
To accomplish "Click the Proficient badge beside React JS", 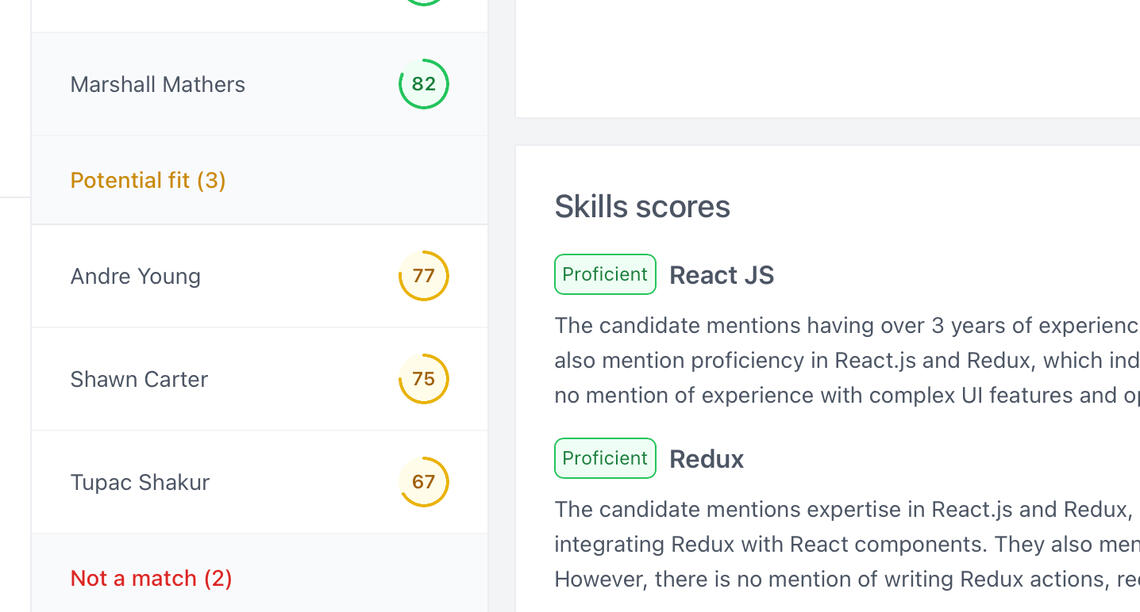I will (605, 275).
